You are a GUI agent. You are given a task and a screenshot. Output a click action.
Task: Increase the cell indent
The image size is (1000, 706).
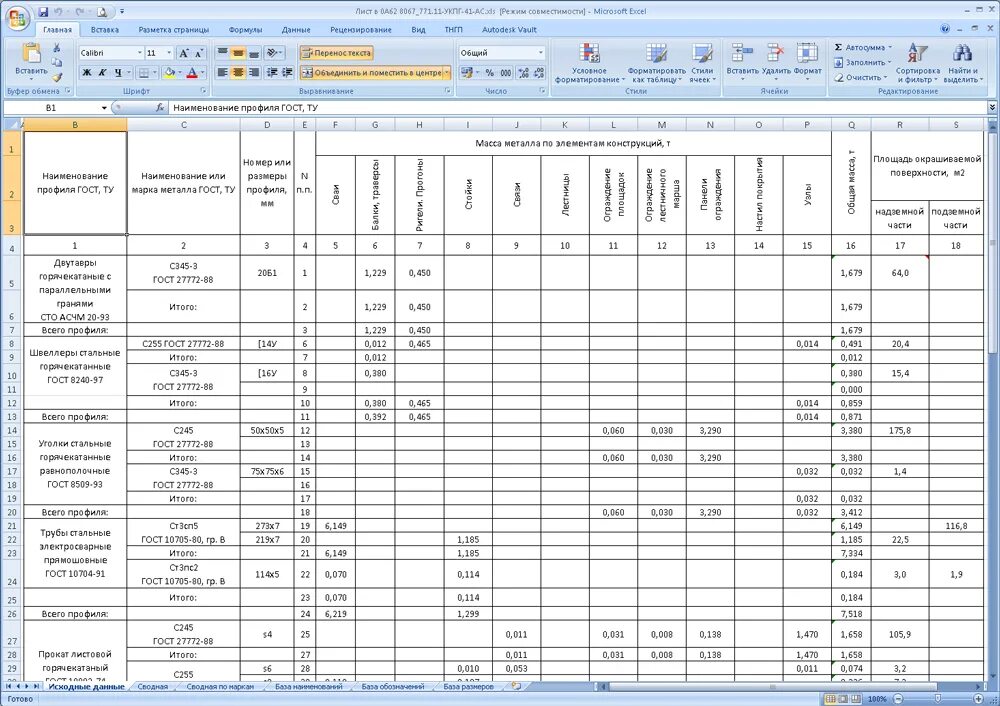click(x=288, y=73)
